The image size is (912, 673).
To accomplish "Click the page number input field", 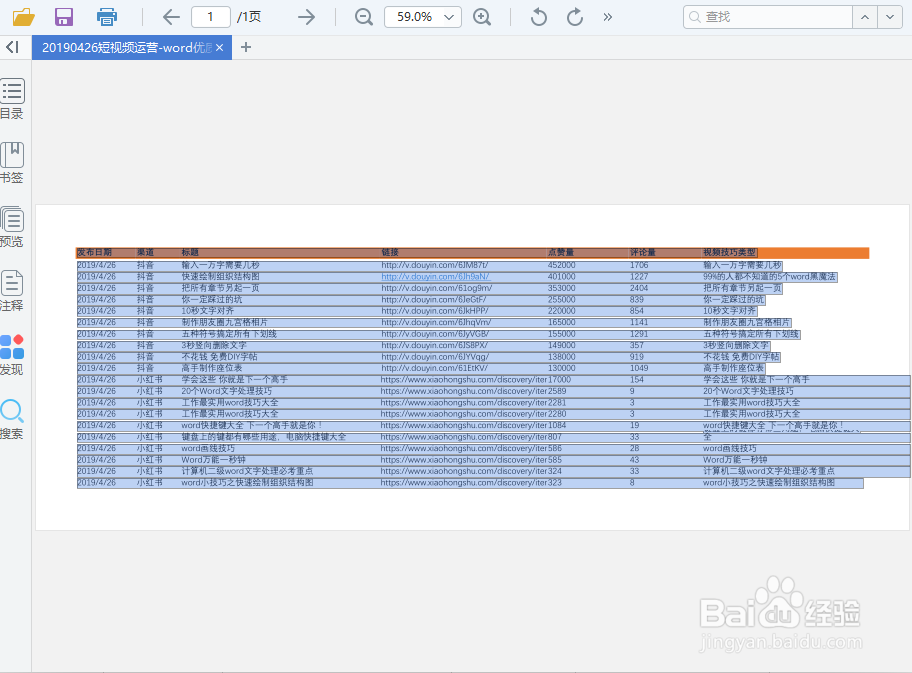I will tap(211, 17).
